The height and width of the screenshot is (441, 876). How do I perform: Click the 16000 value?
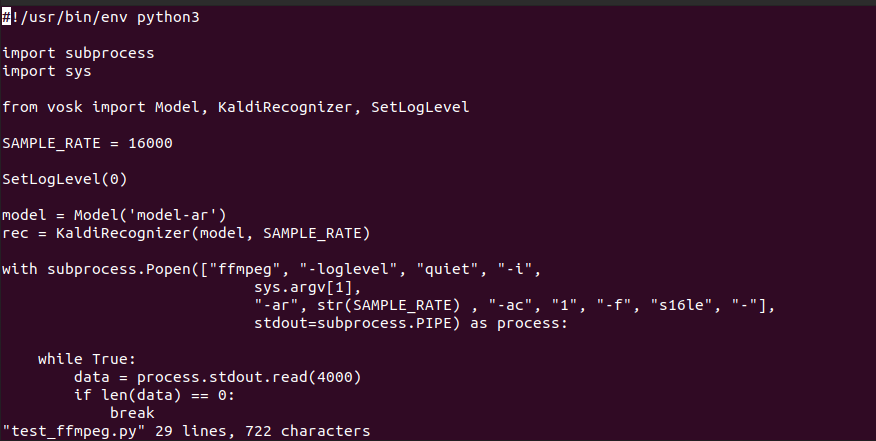pyautogui.click(x=150, y=143)
